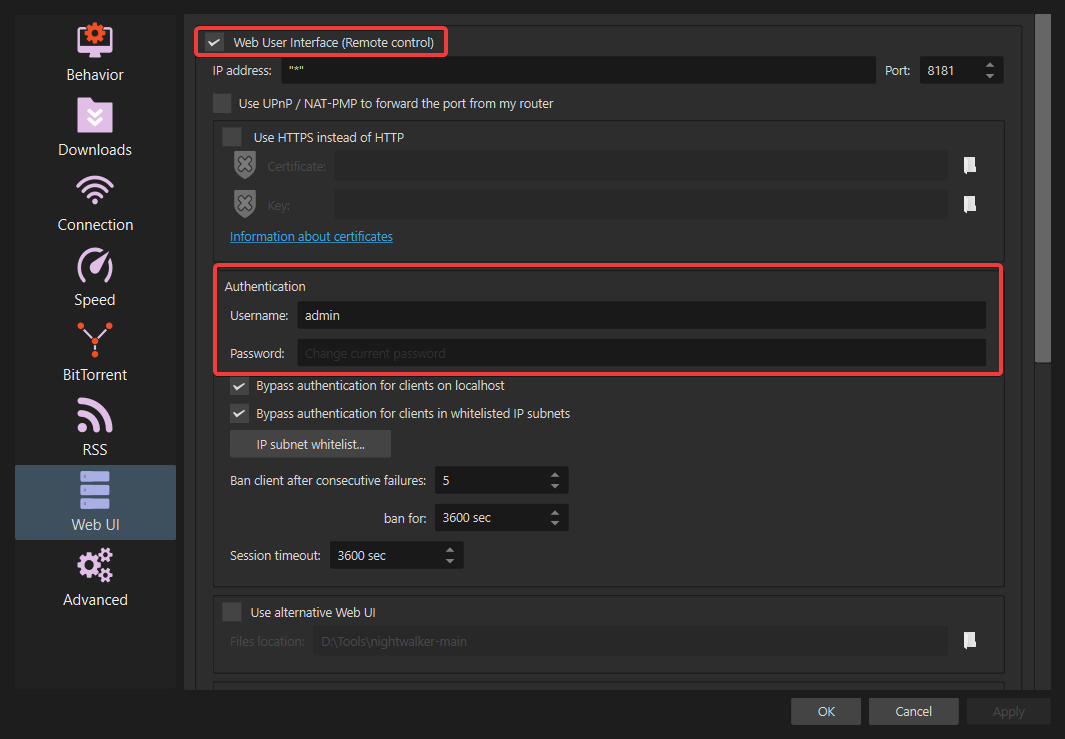Enable Use HTTPS instead of HTTP
The image size is (1065, 739).
tap(232, 137)
